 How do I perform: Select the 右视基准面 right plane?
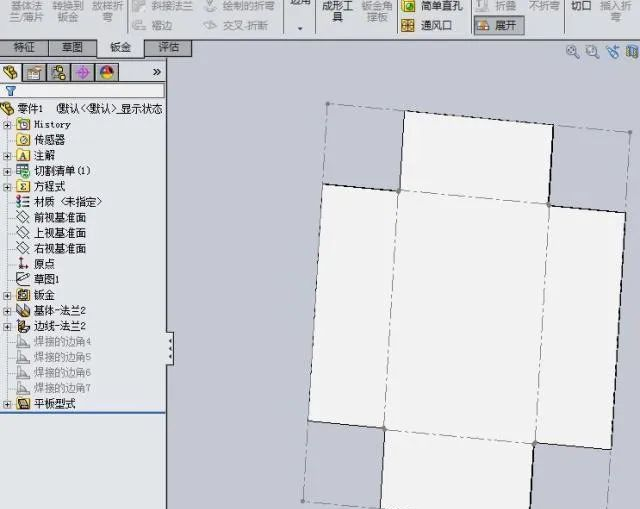60,249
